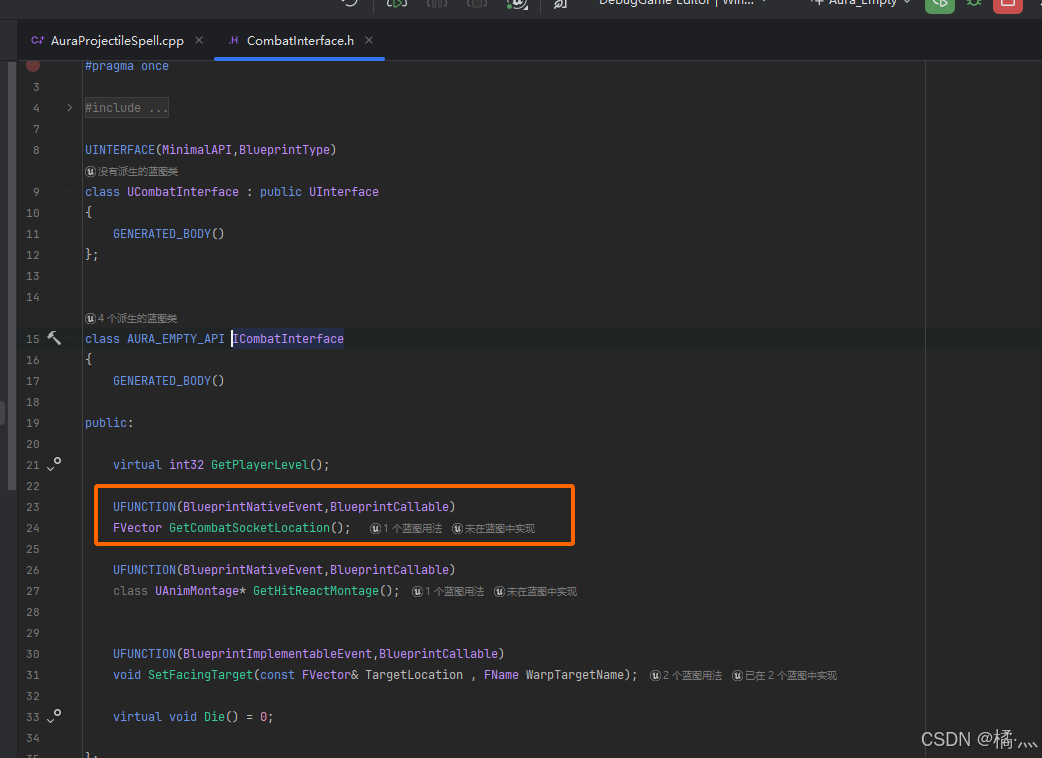The image size is (1042, 758).
Task: Click the AURA_EMPTY_API macro
Action: point(175,338)
